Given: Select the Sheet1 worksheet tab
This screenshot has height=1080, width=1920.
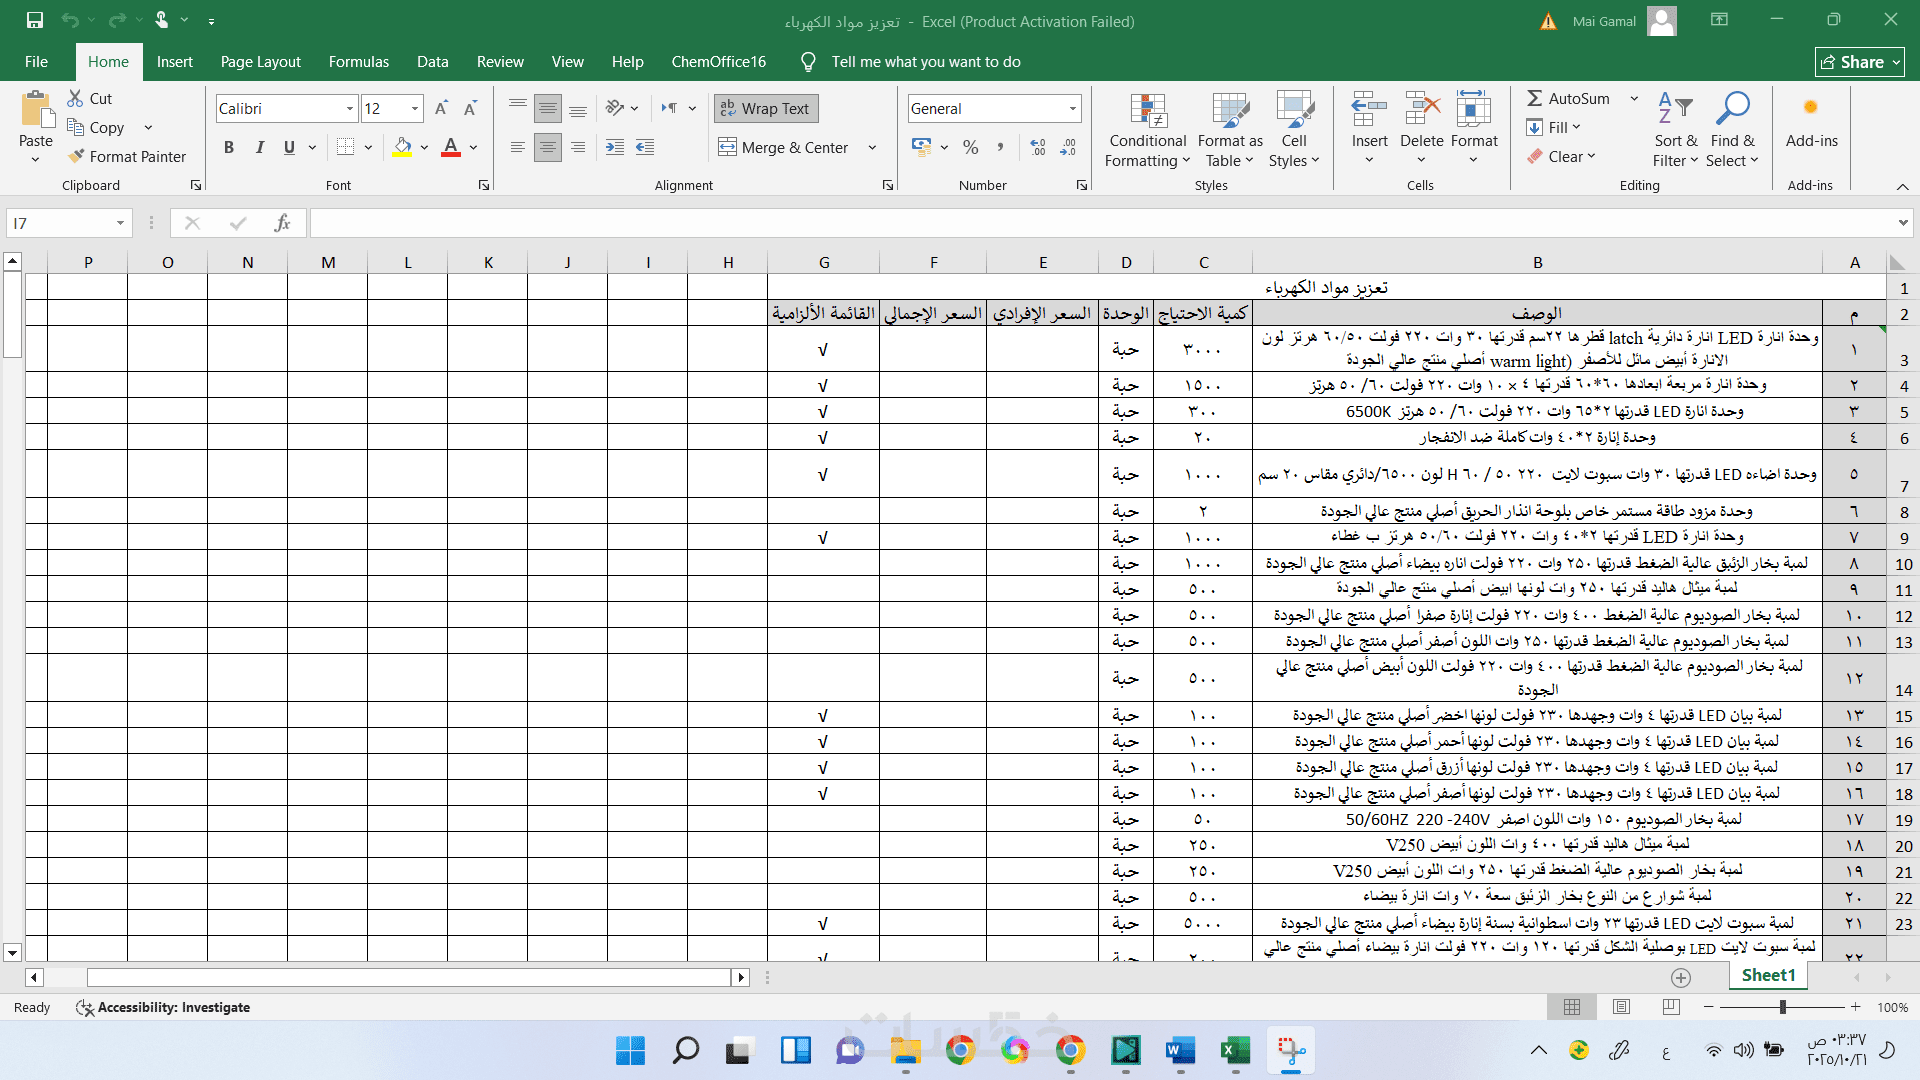Looking at the screenshot, I should pos(1768,975).
